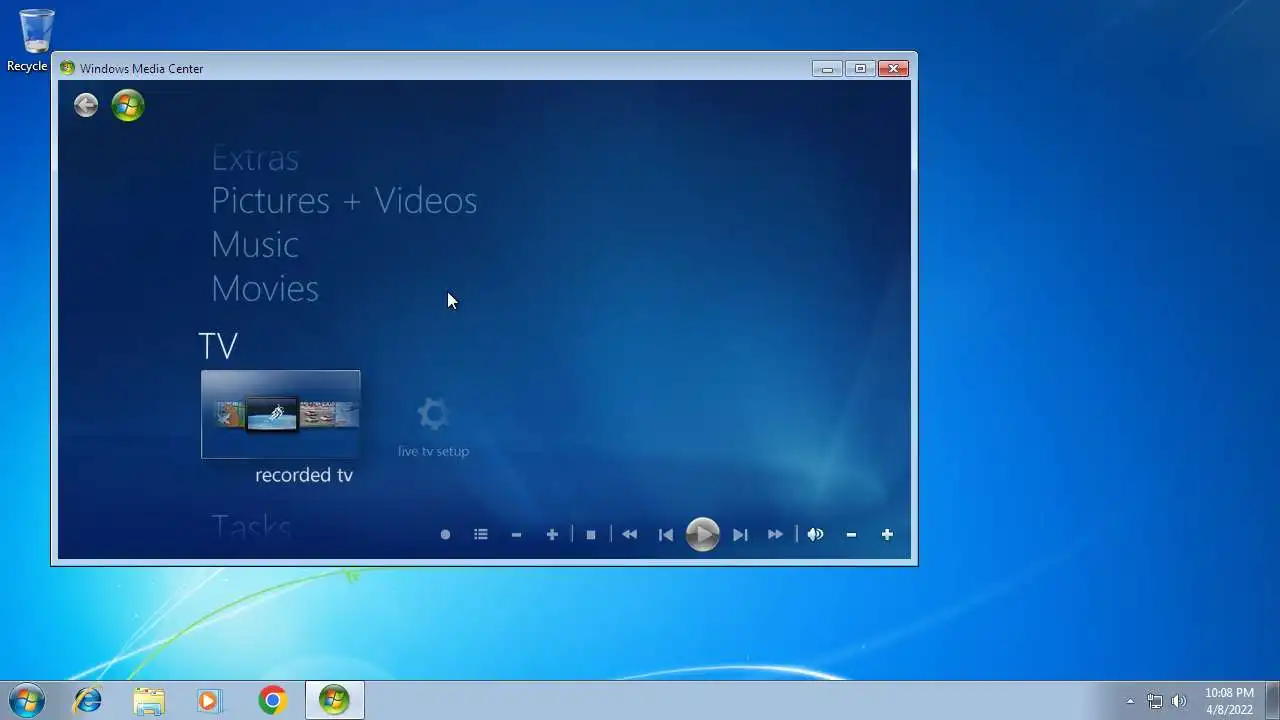Click the 'recorded tv' label
The height and width of the screenshot is (720, 1280).
pos(304,475)
